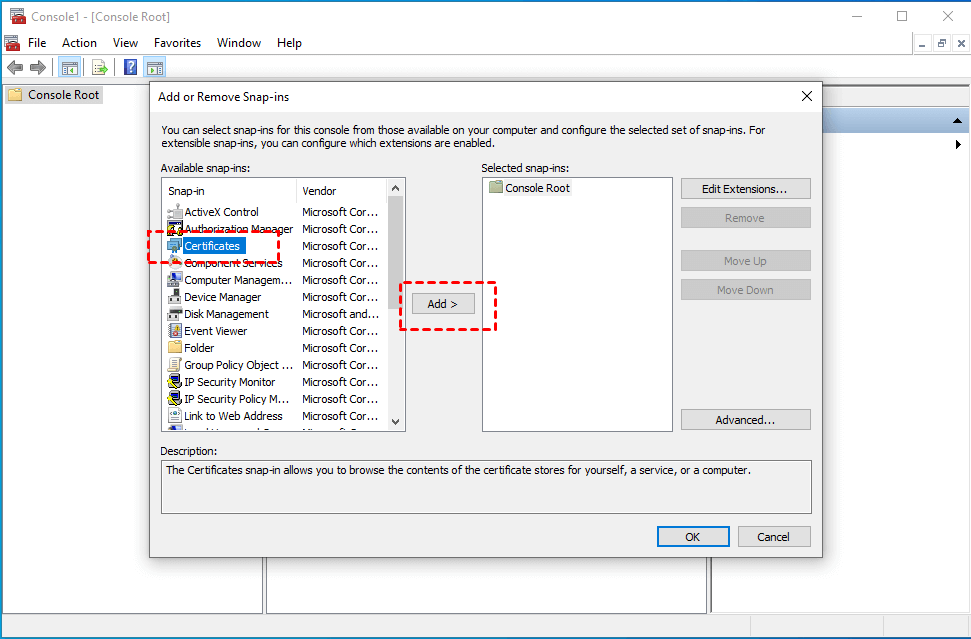971x639 pixels.
Task: Click the Disk Management snap-in icon
Action: pyautogui.click(x=175, y=314)
